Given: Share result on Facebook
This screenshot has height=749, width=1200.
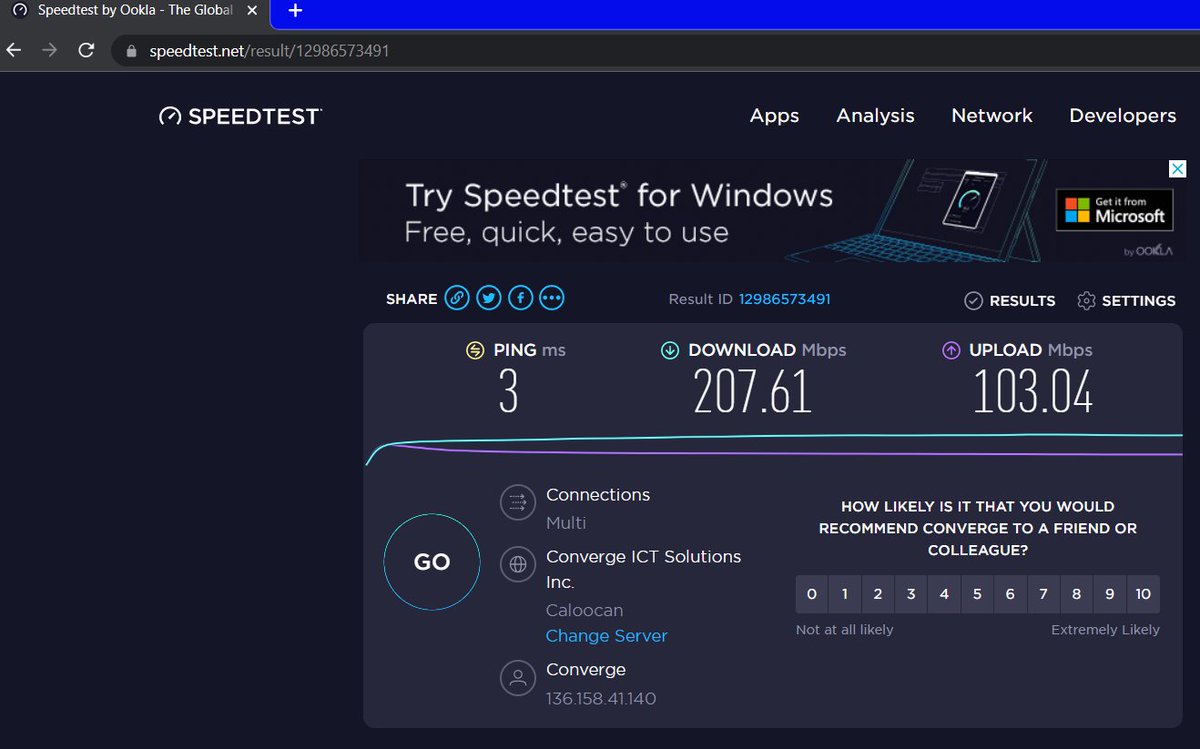Looking at the screenshot, I should (x=520, y=298).
